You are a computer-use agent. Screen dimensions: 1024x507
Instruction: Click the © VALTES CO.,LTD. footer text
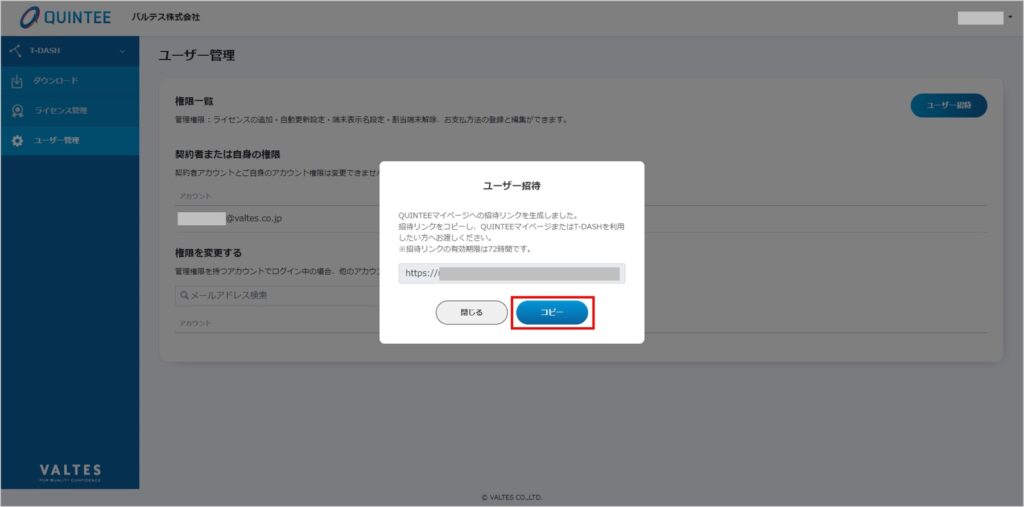512,497
